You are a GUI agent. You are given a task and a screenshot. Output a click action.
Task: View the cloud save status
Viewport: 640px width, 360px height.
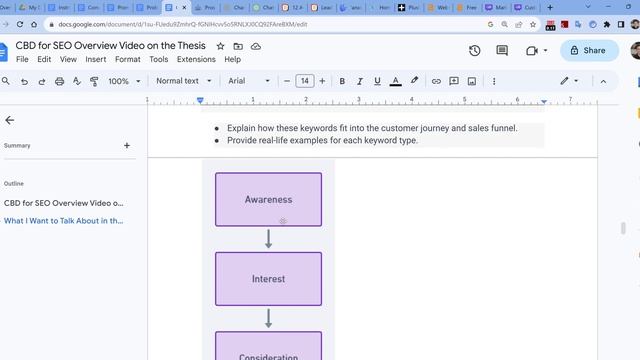(x=256, y=47)
